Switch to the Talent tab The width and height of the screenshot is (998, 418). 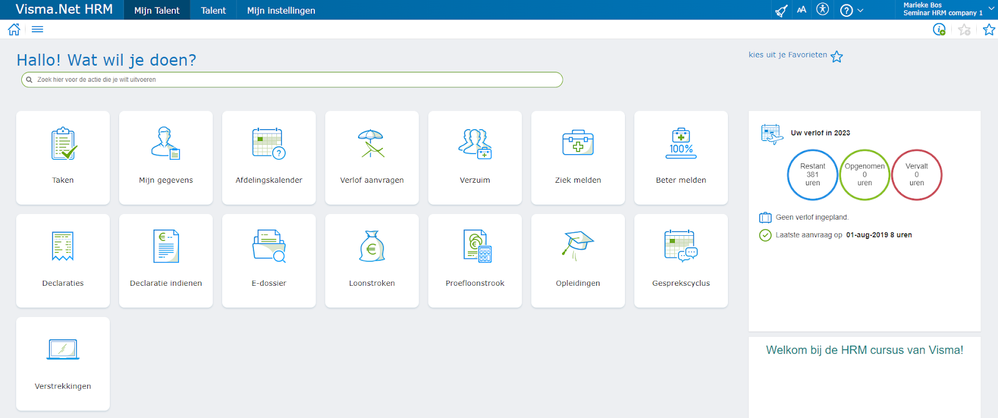(213, 10)
